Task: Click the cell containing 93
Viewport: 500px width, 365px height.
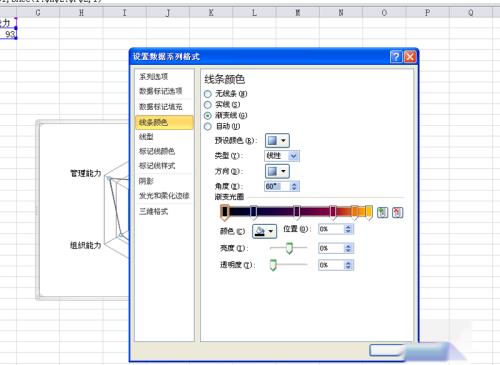Action: [8, 34]
